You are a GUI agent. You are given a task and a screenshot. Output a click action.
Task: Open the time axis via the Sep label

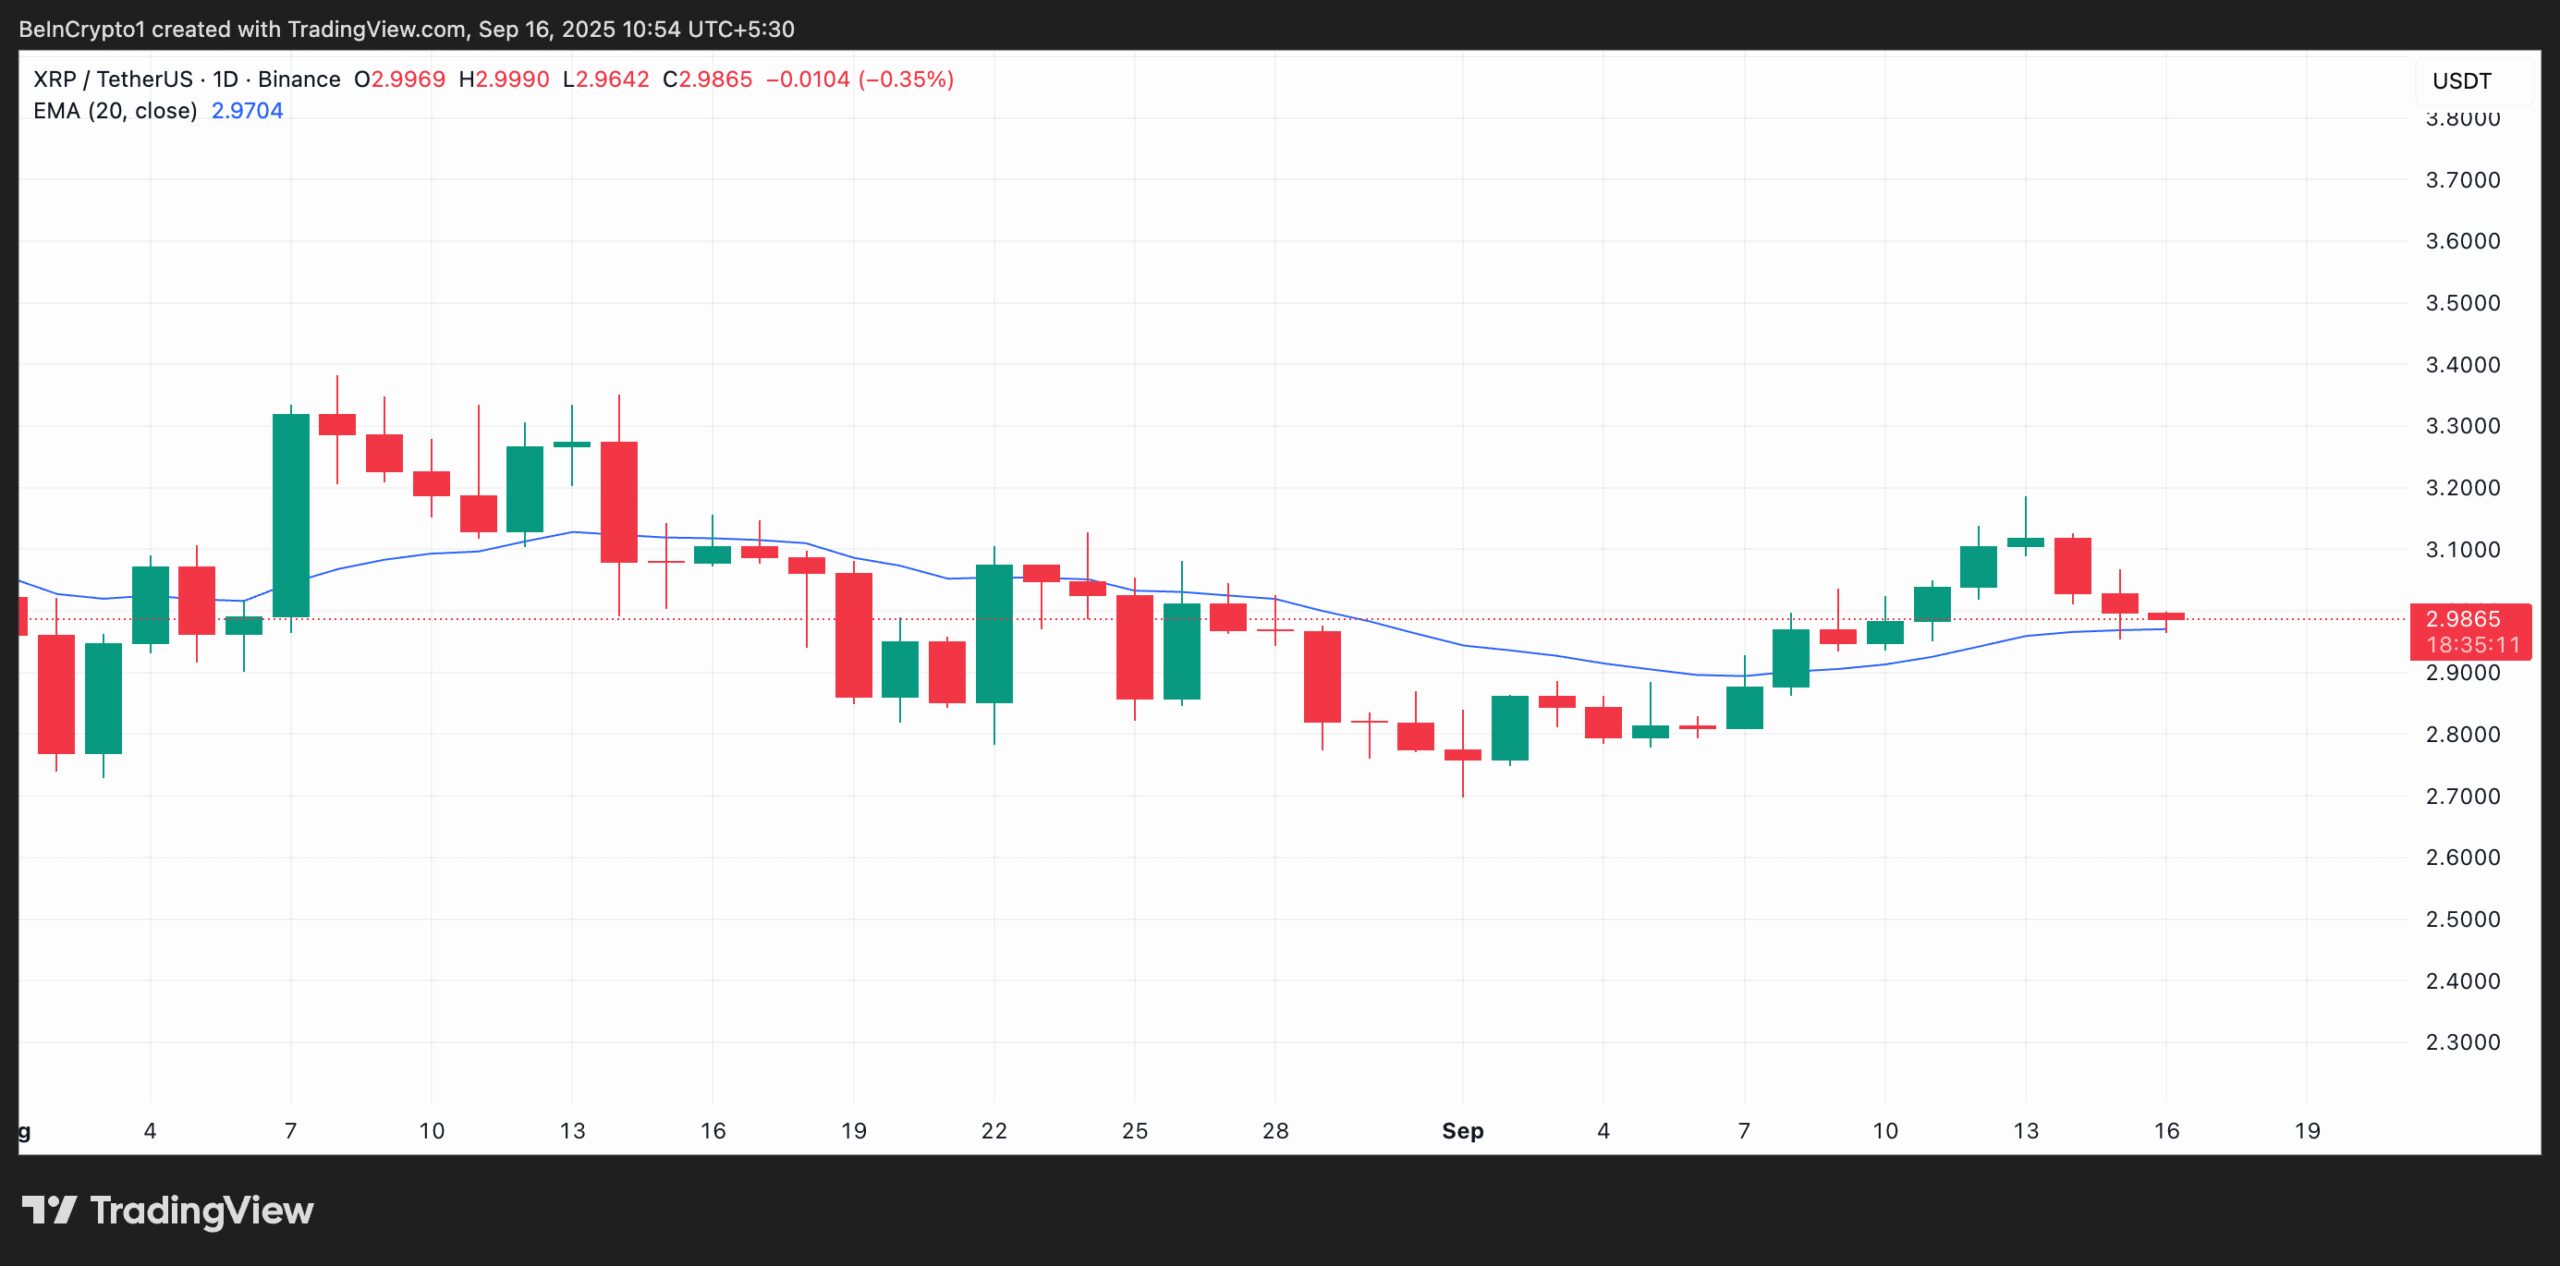(x=1463, y=1132)
